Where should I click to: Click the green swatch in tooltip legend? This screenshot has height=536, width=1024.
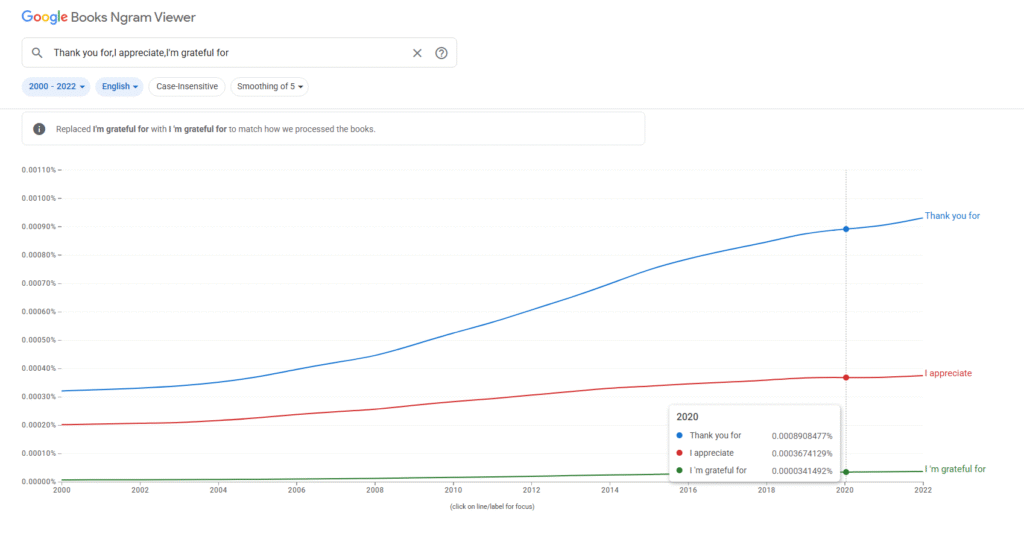tap(679, 470)
